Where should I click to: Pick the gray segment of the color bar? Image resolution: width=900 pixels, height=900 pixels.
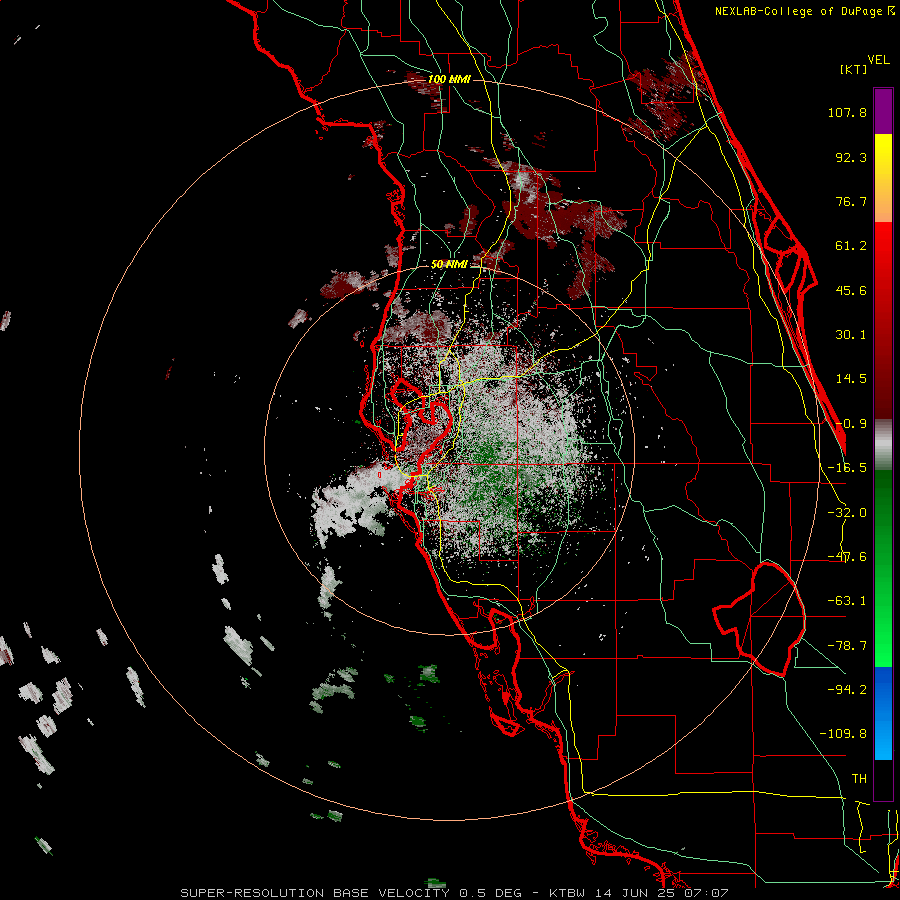[x=883, y=445]
